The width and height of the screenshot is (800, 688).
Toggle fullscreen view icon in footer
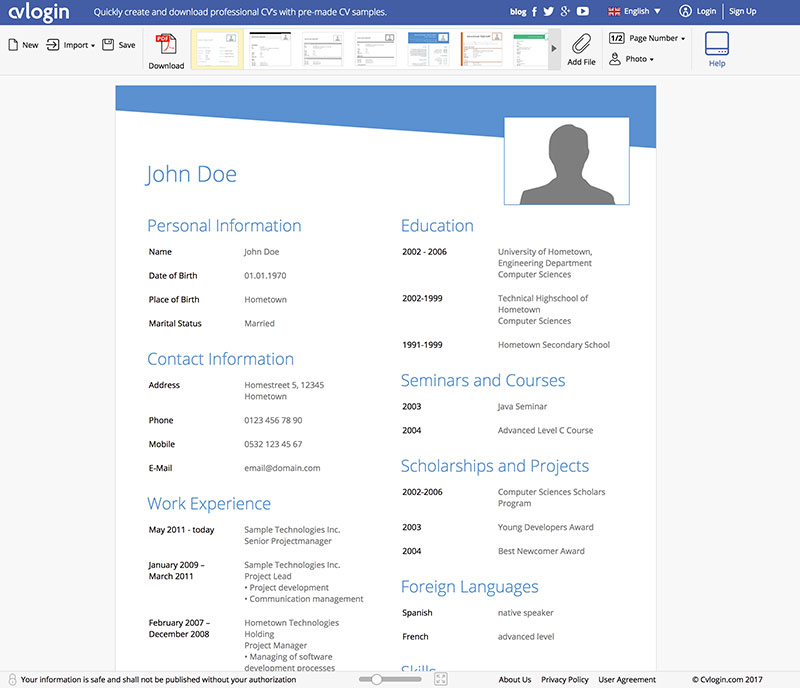(x=441, y=679)
